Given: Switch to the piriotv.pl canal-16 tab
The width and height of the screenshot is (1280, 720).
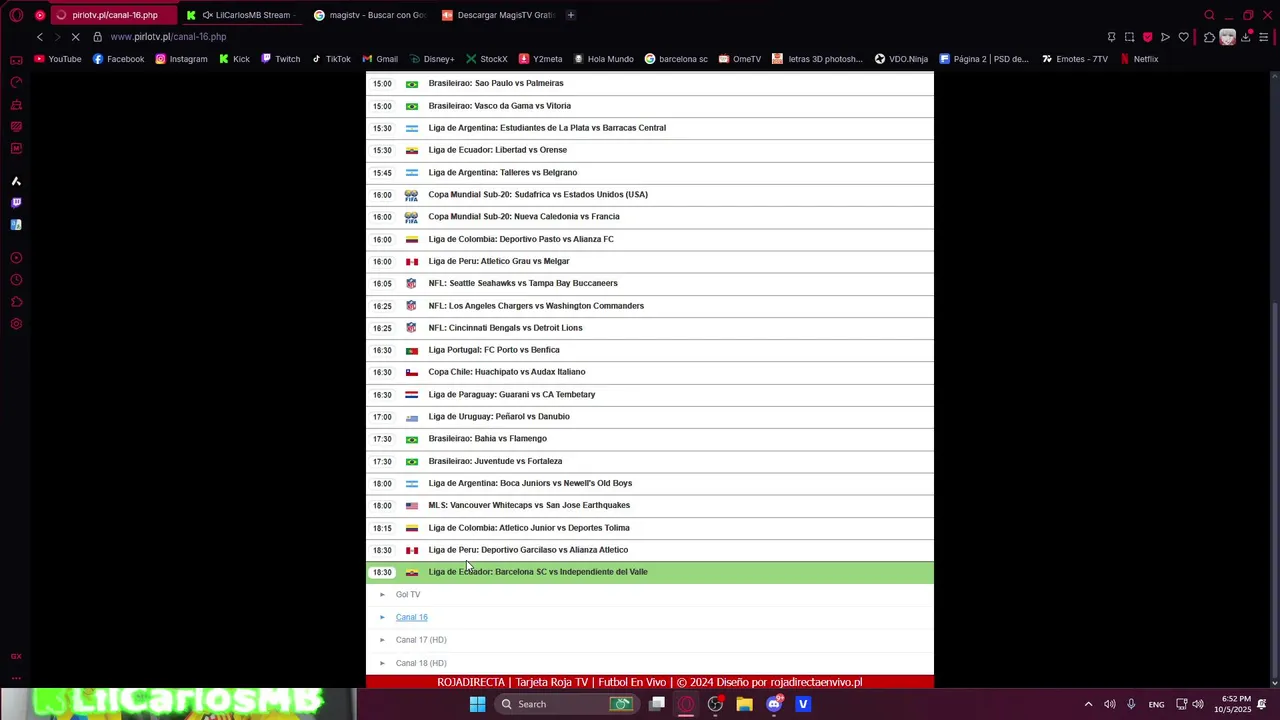Looking at the screenshot, I should click(112, 15).
